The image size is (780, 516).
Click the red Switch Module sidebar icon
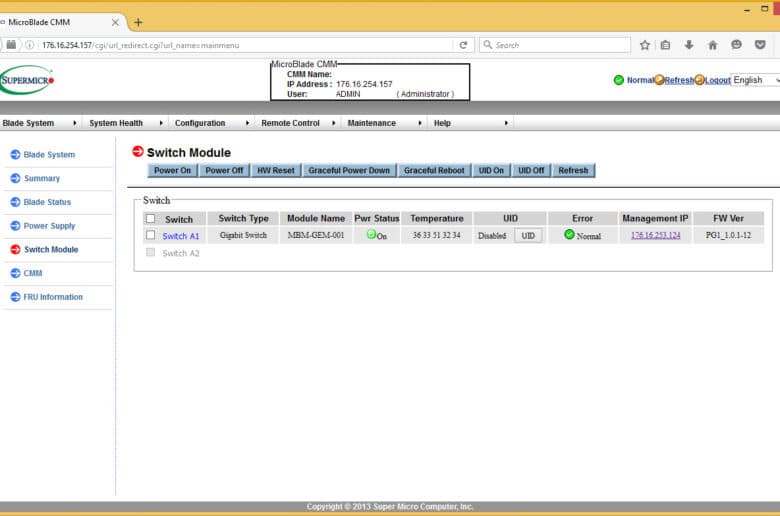click(15, 249)
